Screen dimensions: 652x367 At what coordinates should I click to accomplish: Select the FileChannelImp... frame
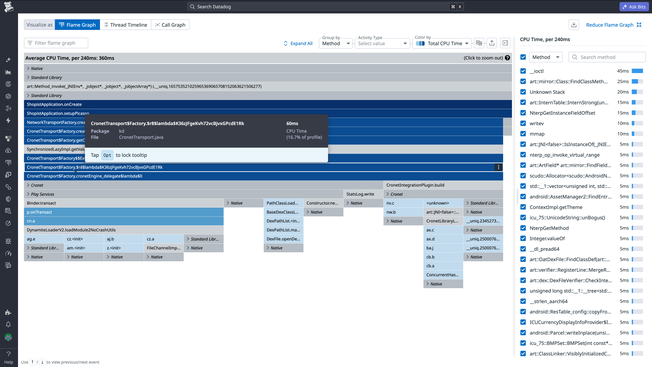[163, 248]
